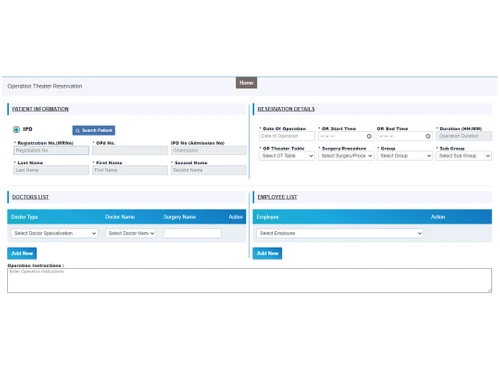Click the magnifier icon in Search Patient
The image size is (500, 375).
77,131
